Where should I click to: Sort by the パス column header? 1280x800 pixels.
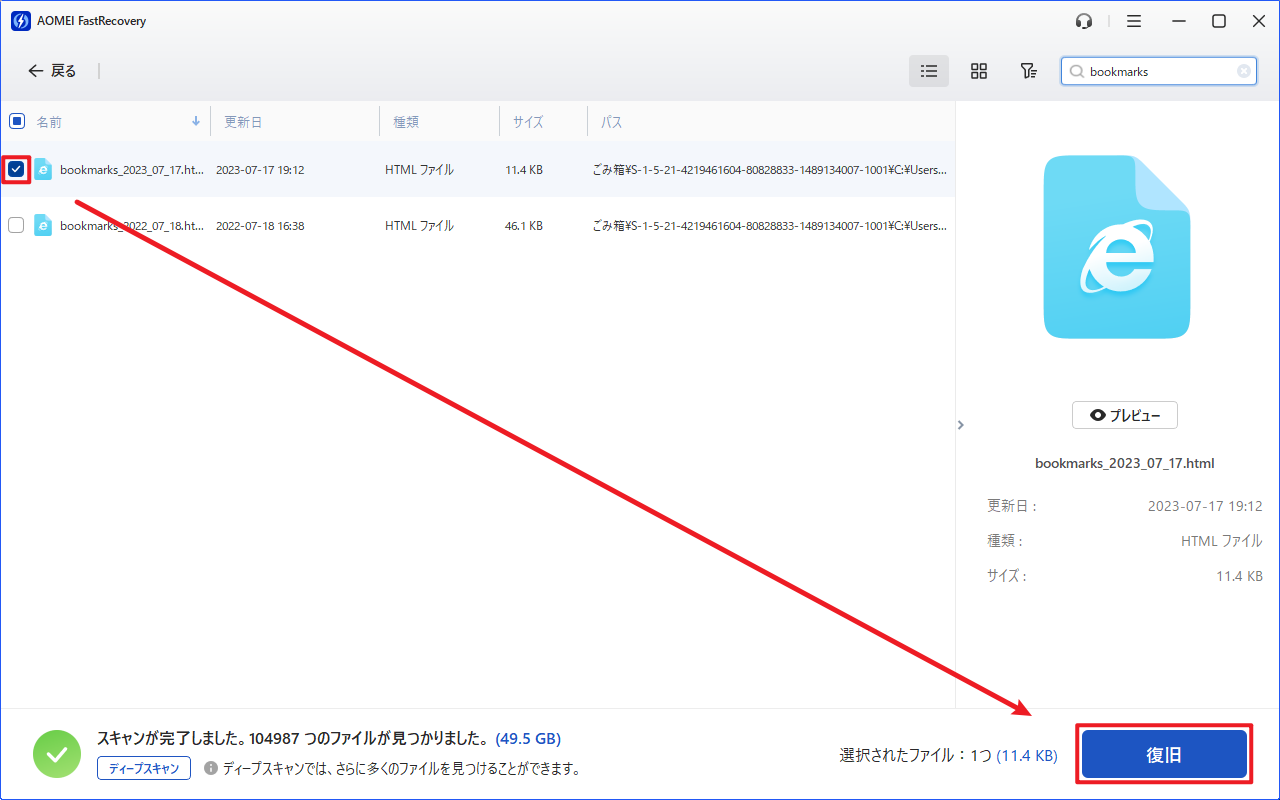(x=611, y=122)
